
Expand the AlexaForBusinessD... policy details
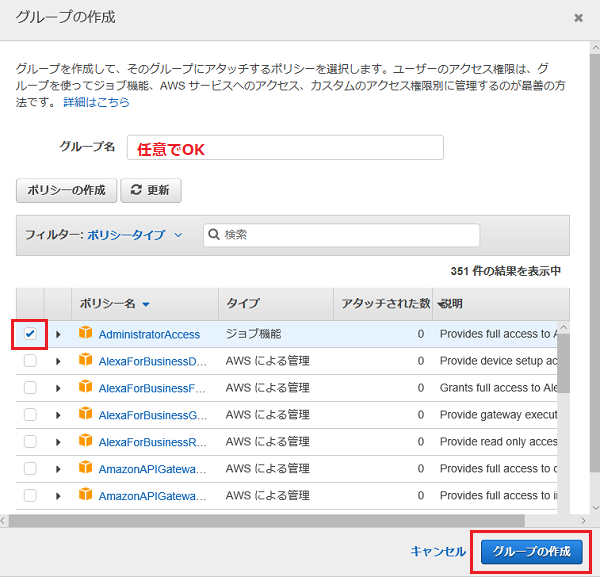click(58, 361)
